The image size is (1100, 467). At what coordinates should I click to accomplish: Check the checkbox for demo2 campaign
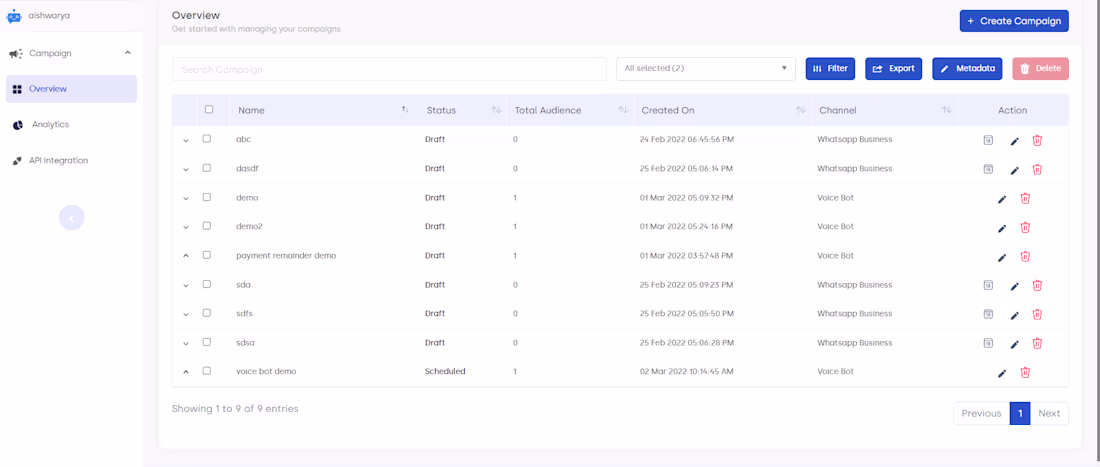coord(207,226)
